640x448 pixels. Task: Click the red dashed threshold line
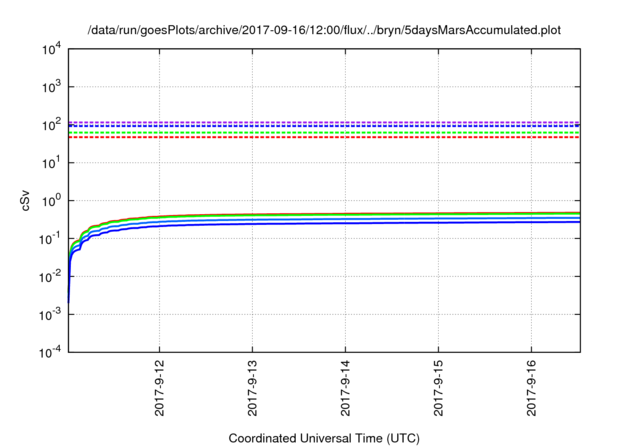click(324, 137)
